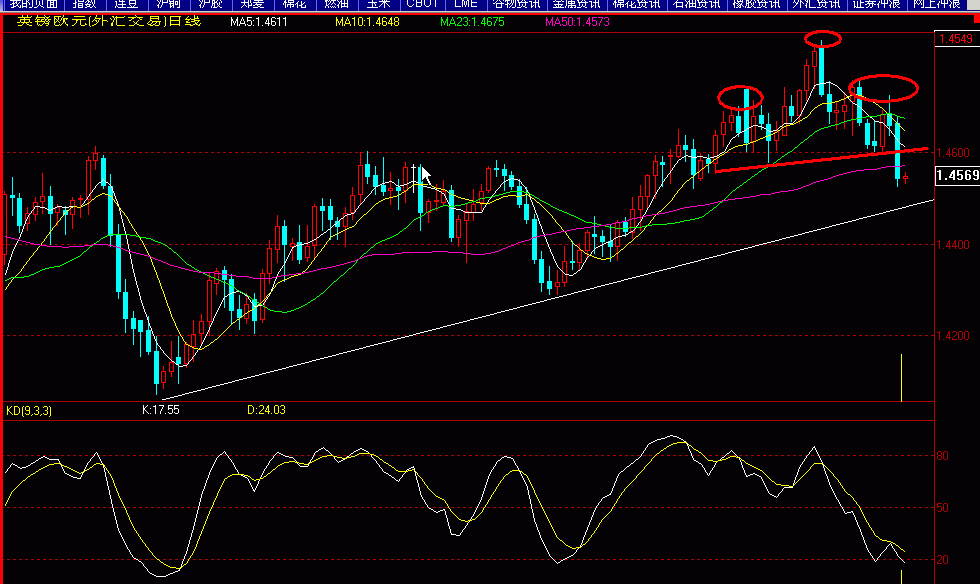Switch to the 燃油 tab
The height and width of the screenshot is (584, 980).
tap(336, 4)
